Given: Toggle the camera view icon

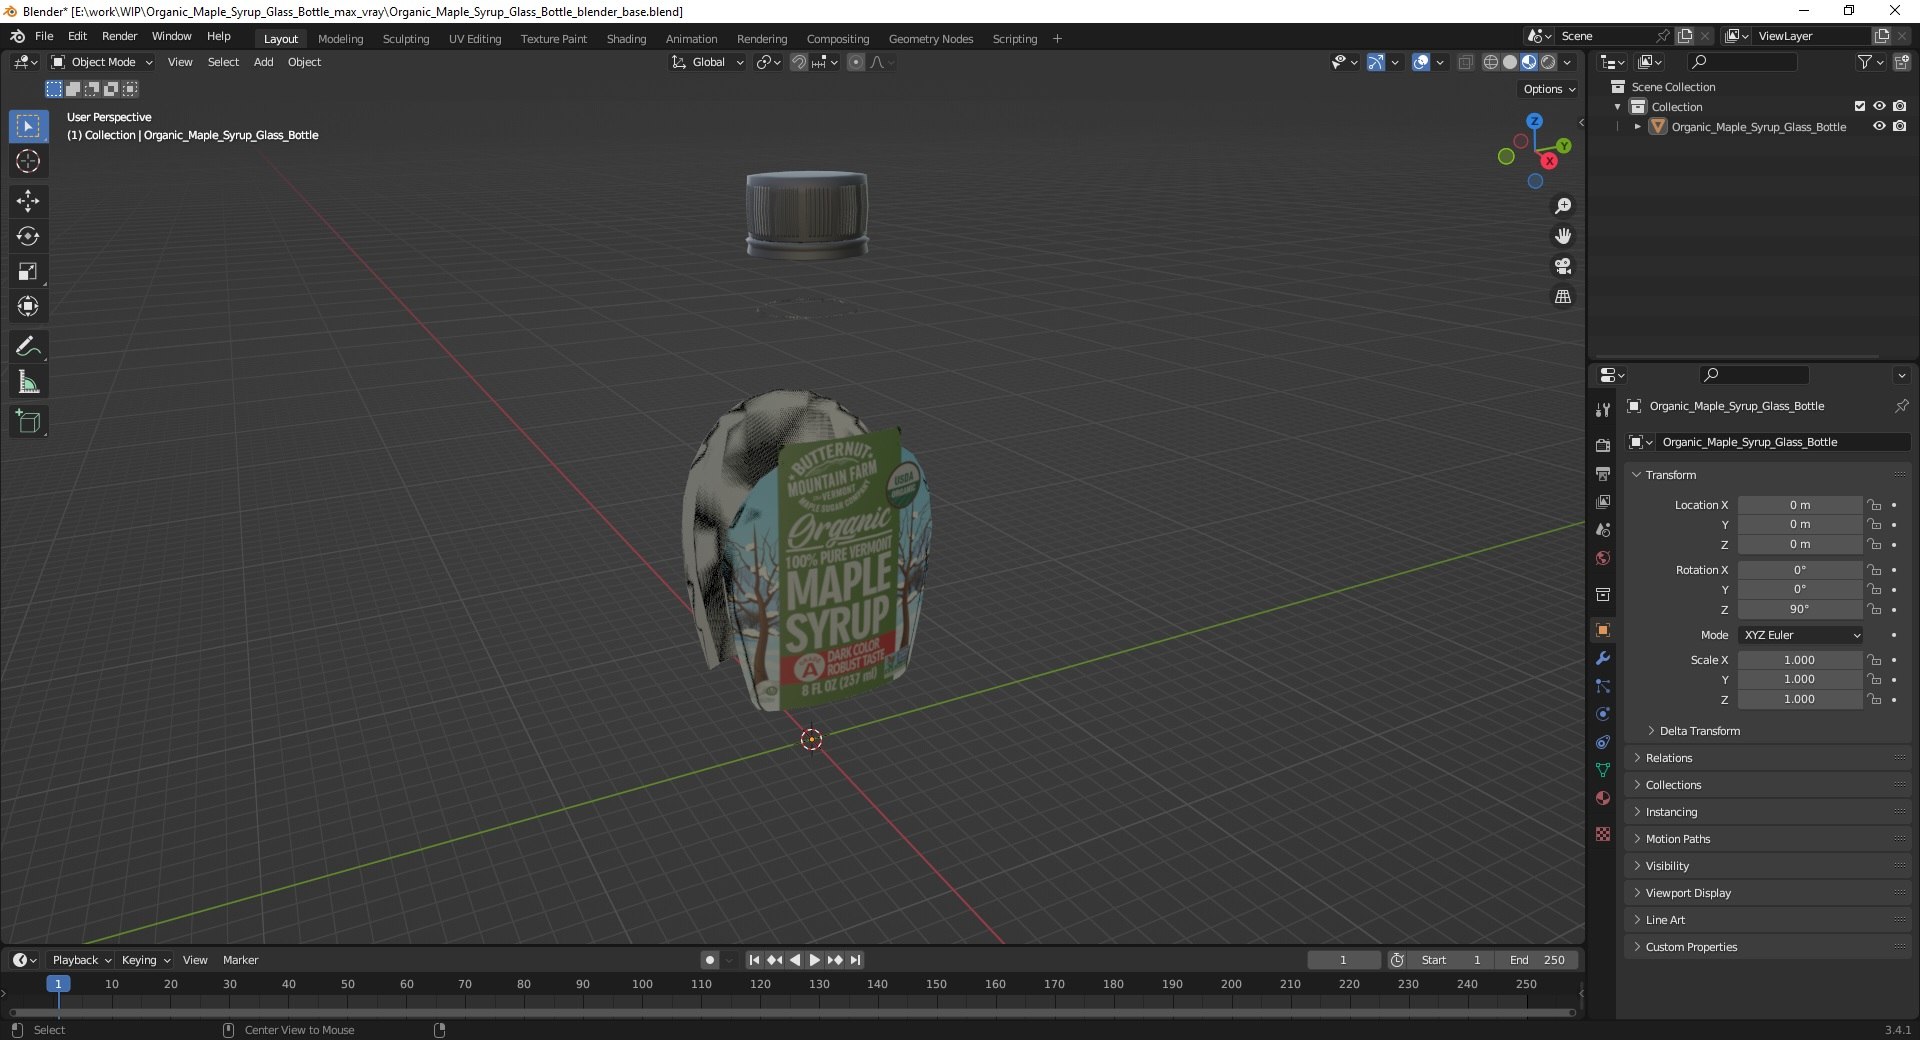Looking at the screenshot, I should pyautogui.click(x=1563, y=266).
